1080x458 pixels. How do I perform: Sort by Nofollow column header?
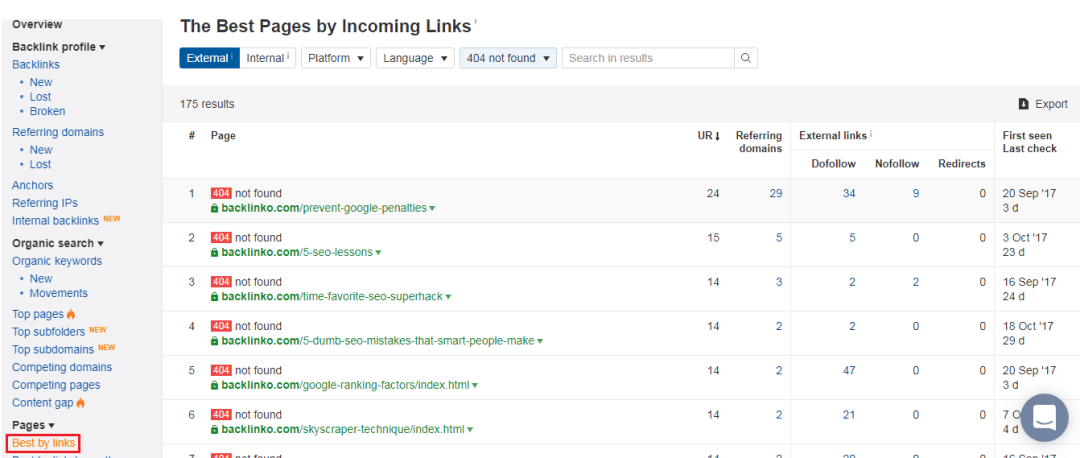click(x=897, y=164)
